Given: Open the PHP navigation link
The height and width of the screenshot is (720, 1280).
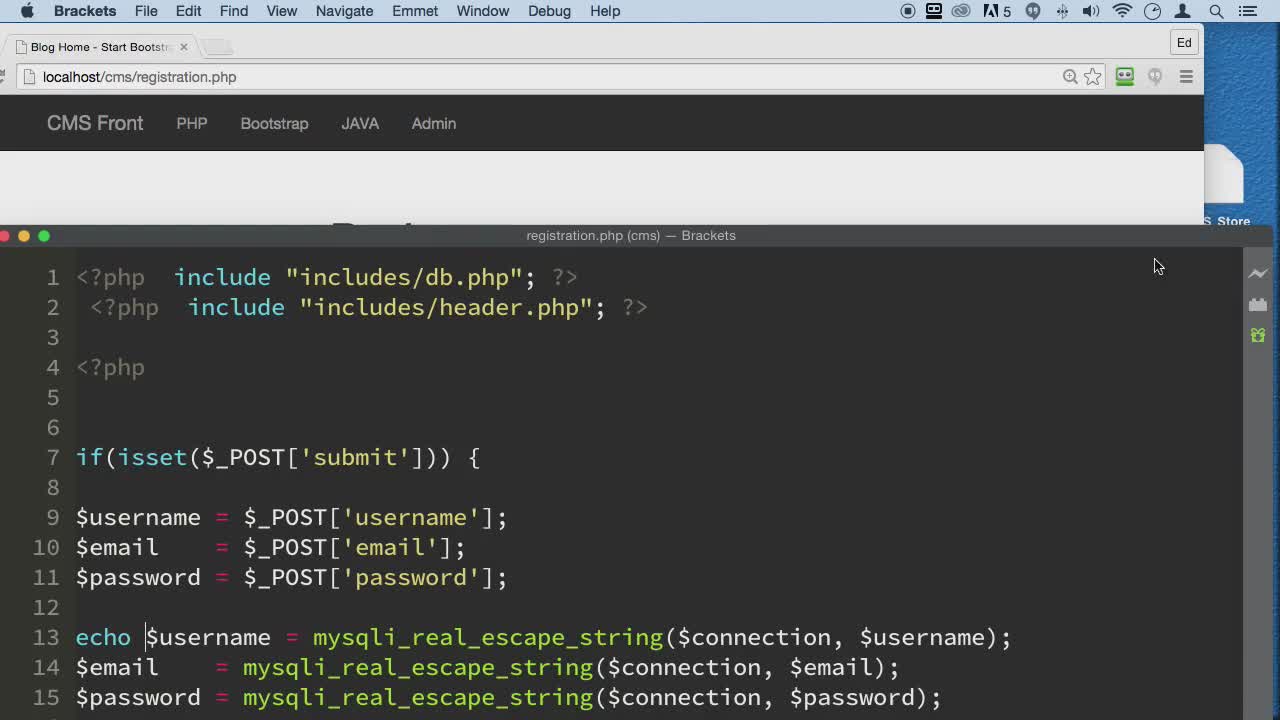Looking at the screenshot, I should tap(192, 123).
